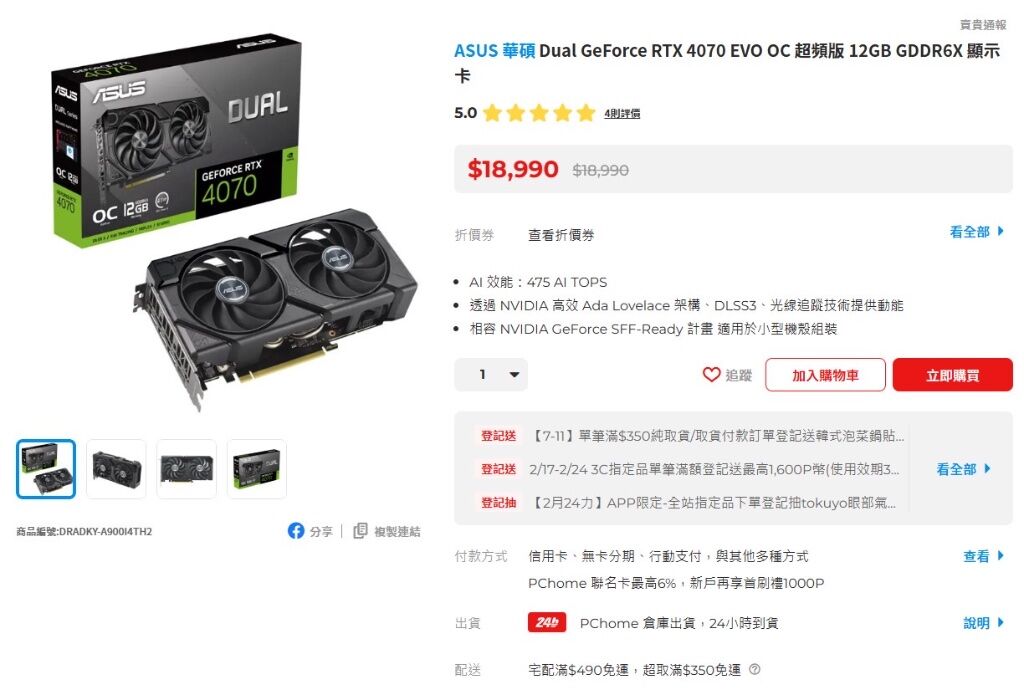Select third thumbnail showing card front
Viewport: 1024px width, 695px height.
[187, 469]
